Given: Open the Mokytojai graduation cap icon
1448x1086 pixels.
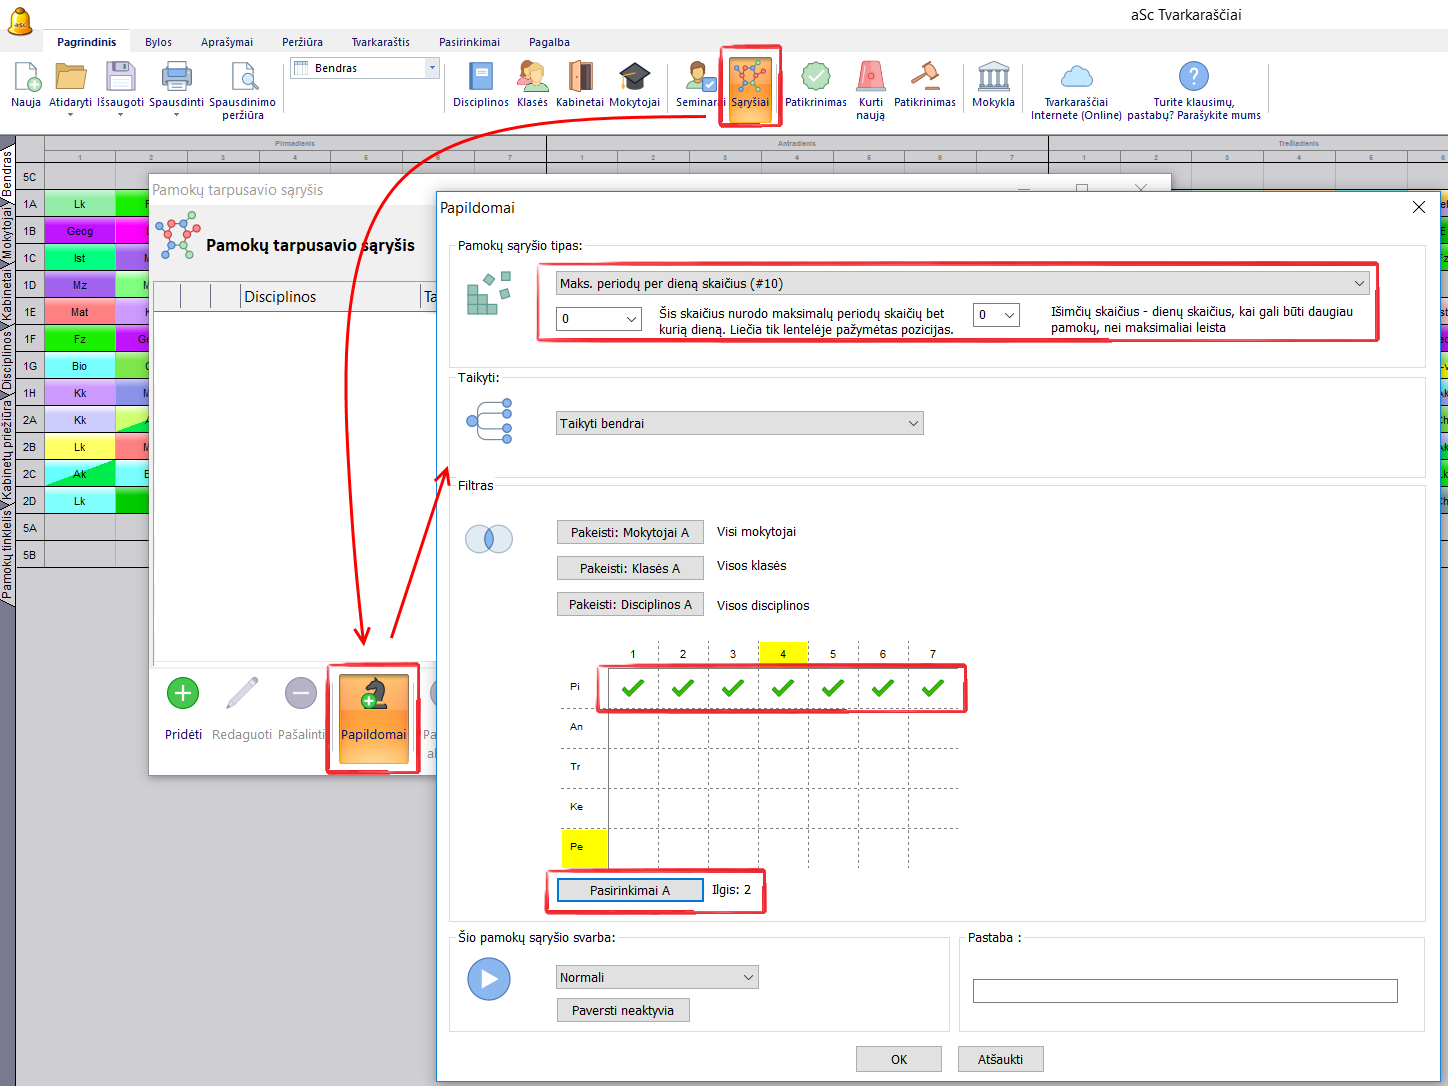Looking at the screenshot, I should 634,78.
